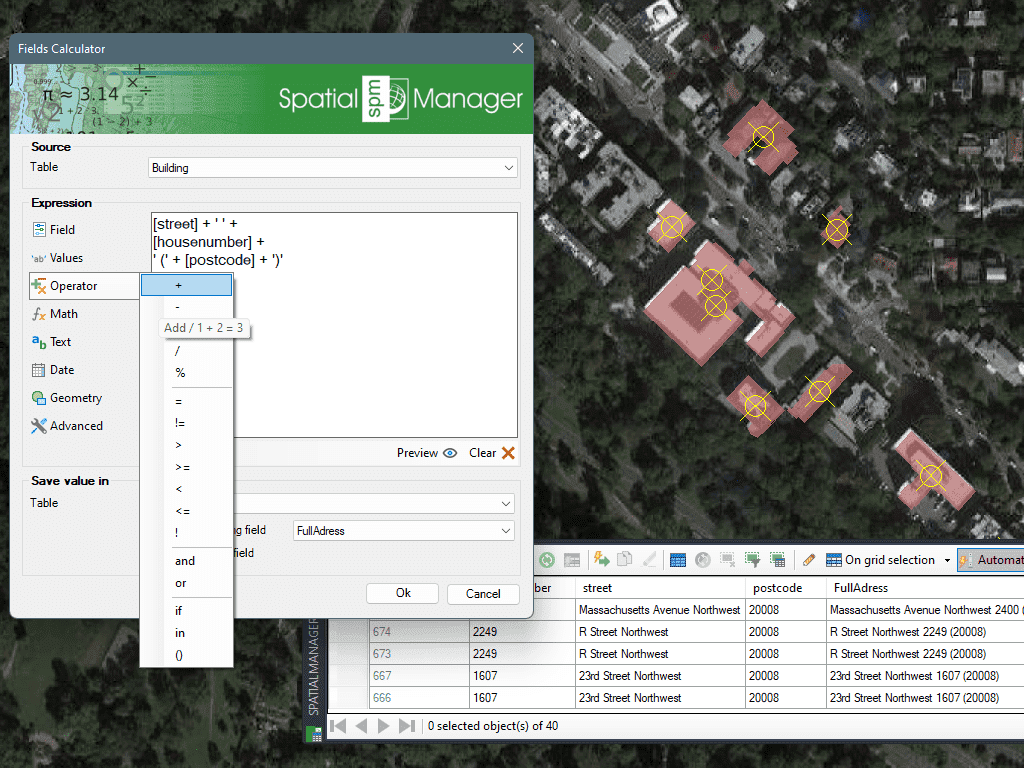Choose the - subtract operator
Viewport: 1024px width, 768px height.
pyautogui.click(x=187, y=307)
